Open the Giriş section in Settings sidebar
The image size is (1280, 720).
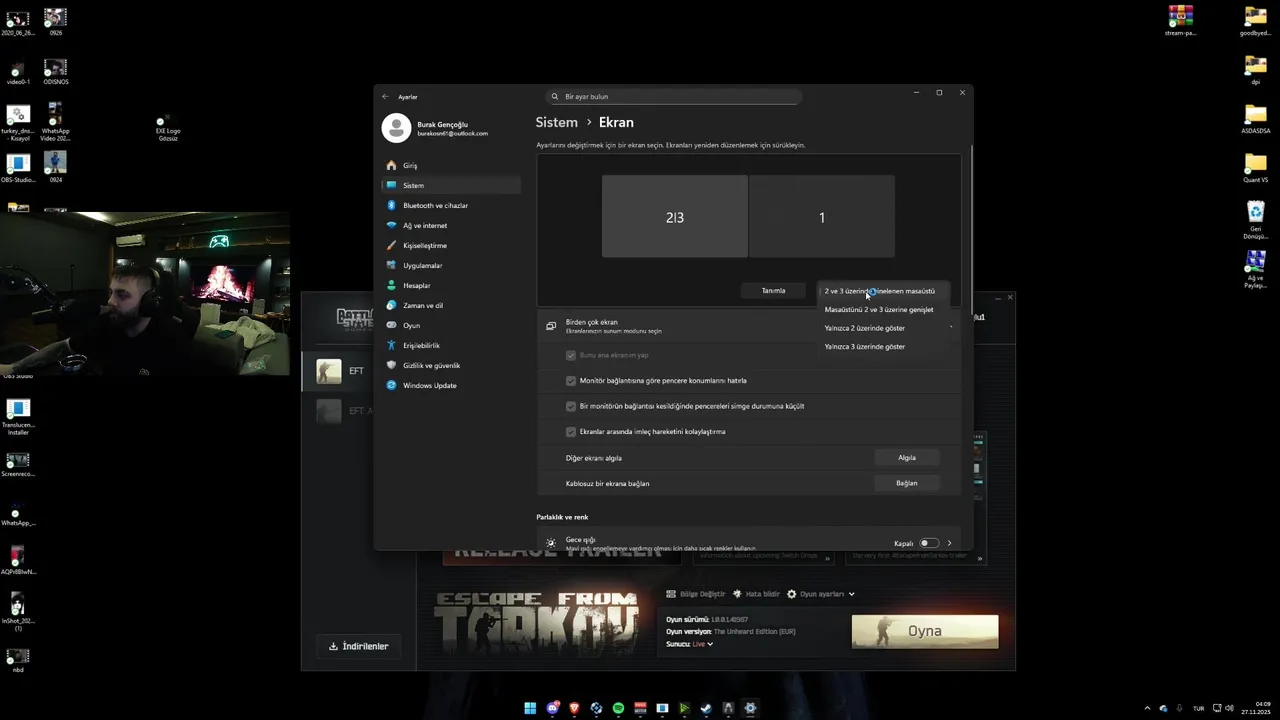450,165
